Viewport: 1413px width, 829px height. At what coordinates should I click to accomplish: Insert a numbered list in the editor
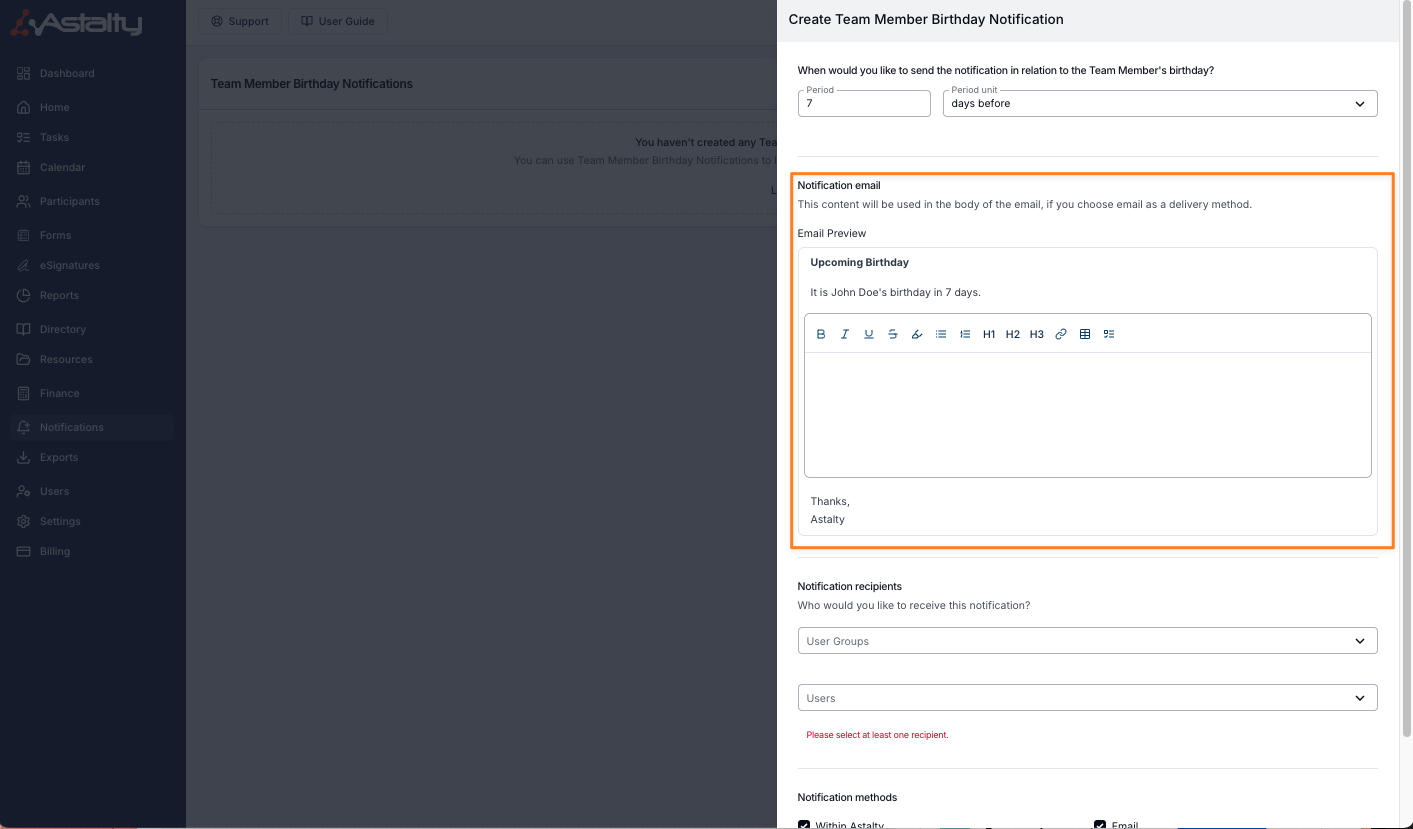(x=965, y=334)
